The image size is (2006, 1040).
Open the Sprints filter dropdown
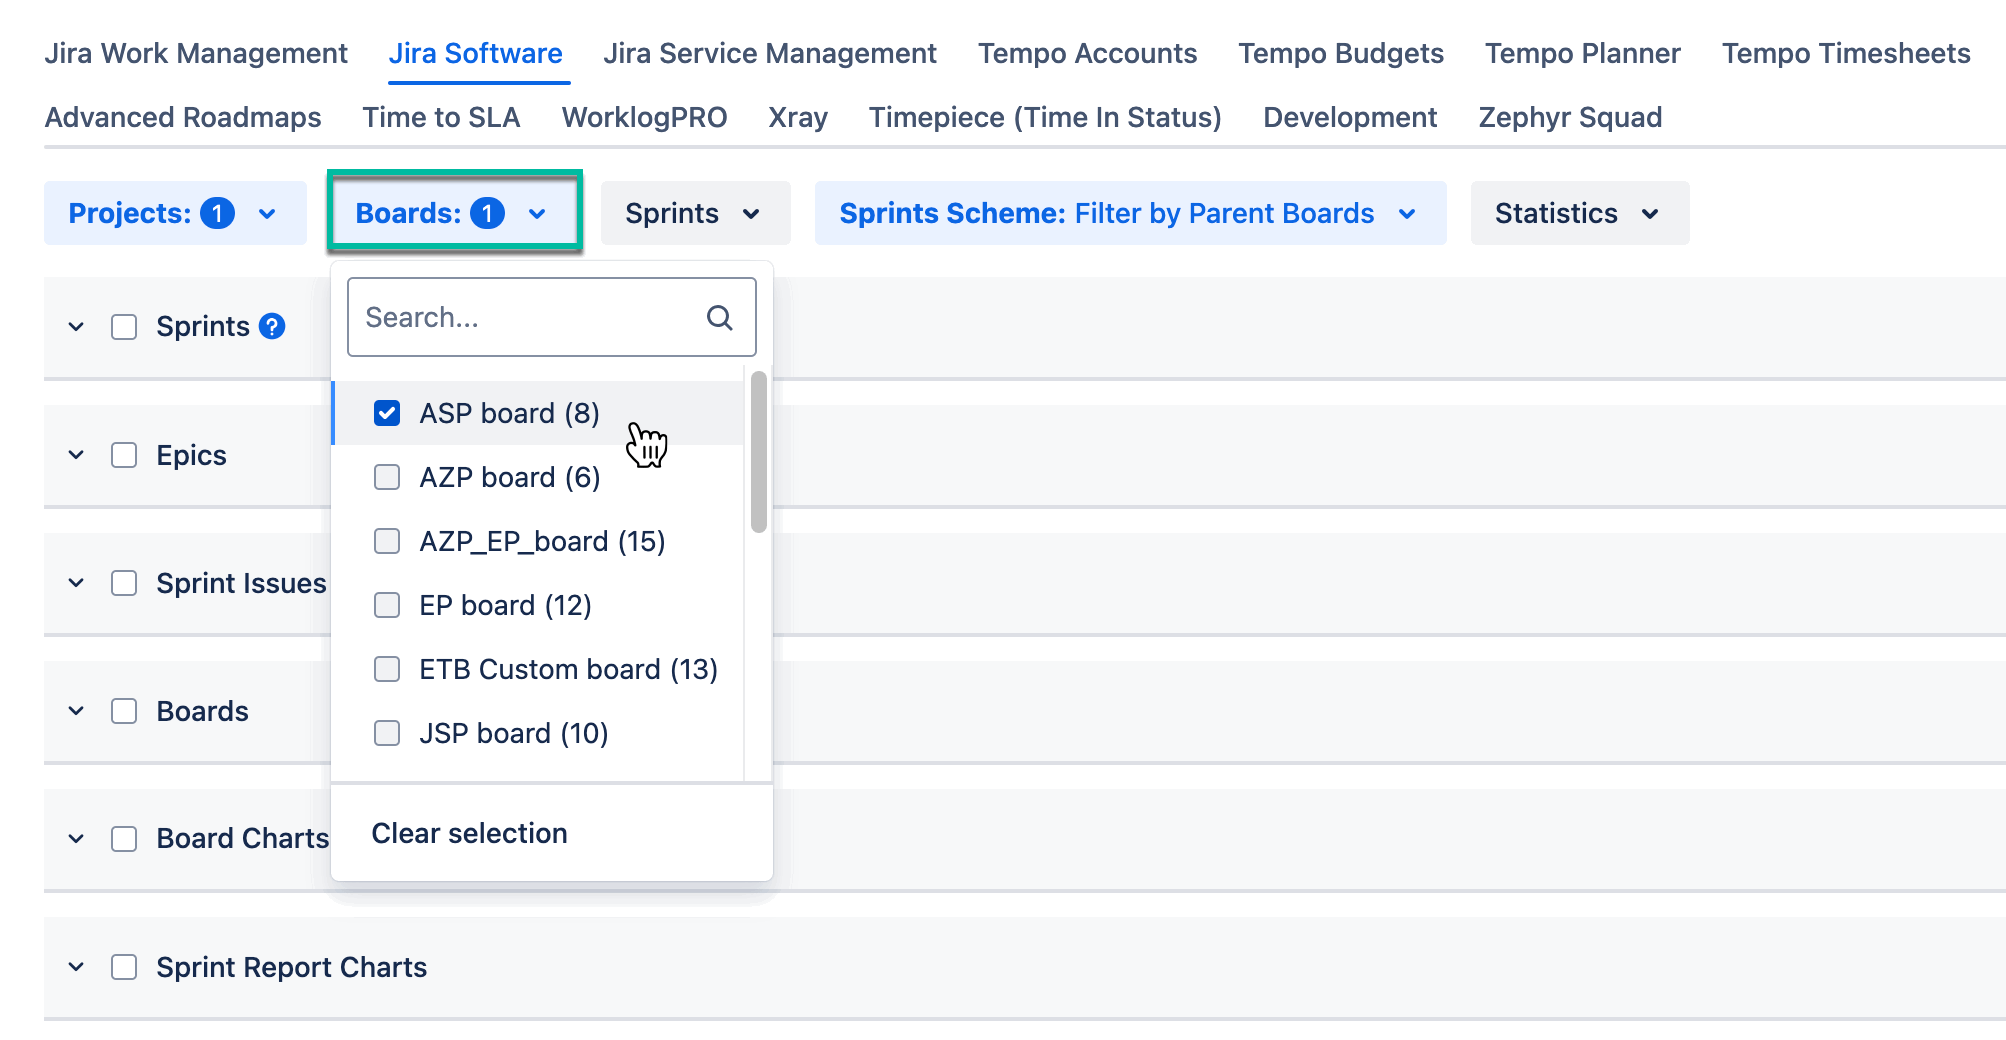pyautogui.click(x=694, y=213)
